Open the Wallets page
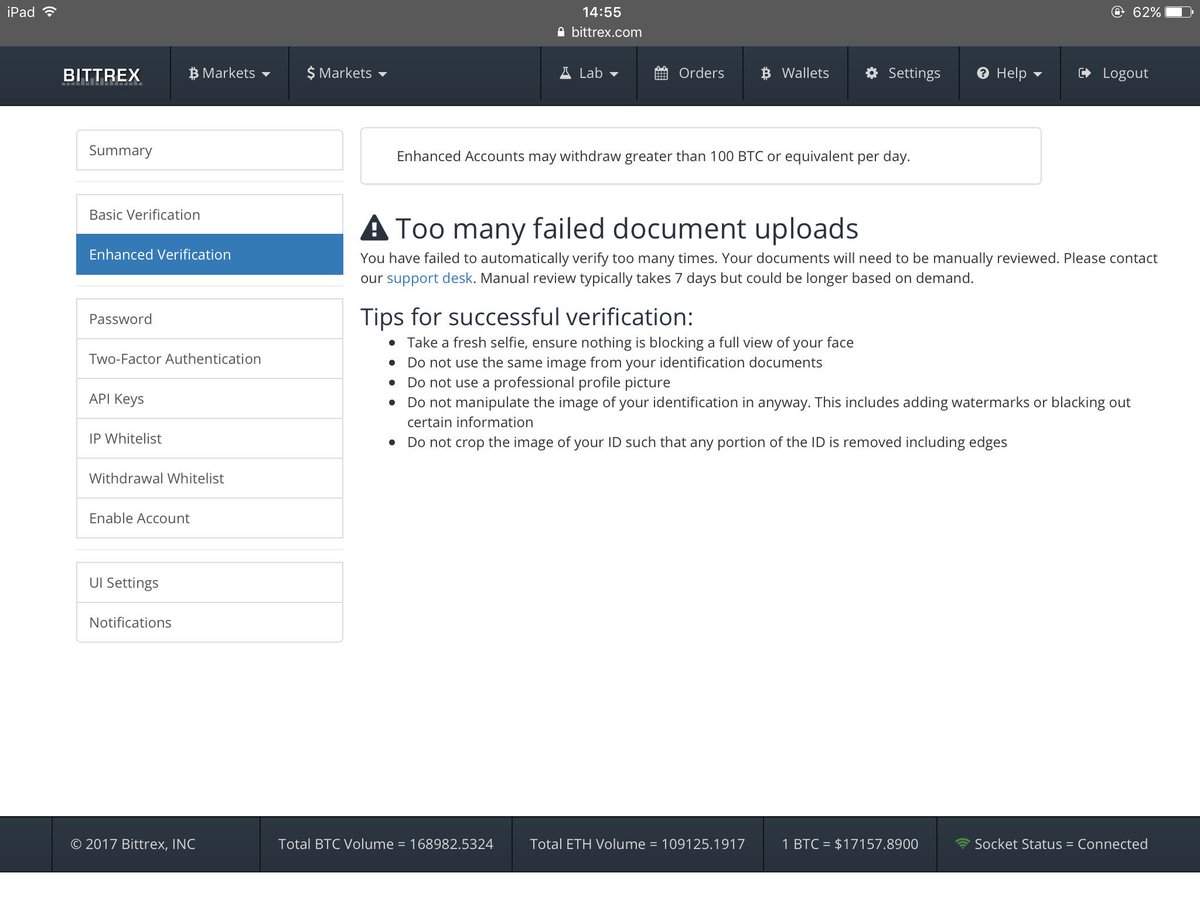This screenshot has width=1200, height=900. point(795,73)
